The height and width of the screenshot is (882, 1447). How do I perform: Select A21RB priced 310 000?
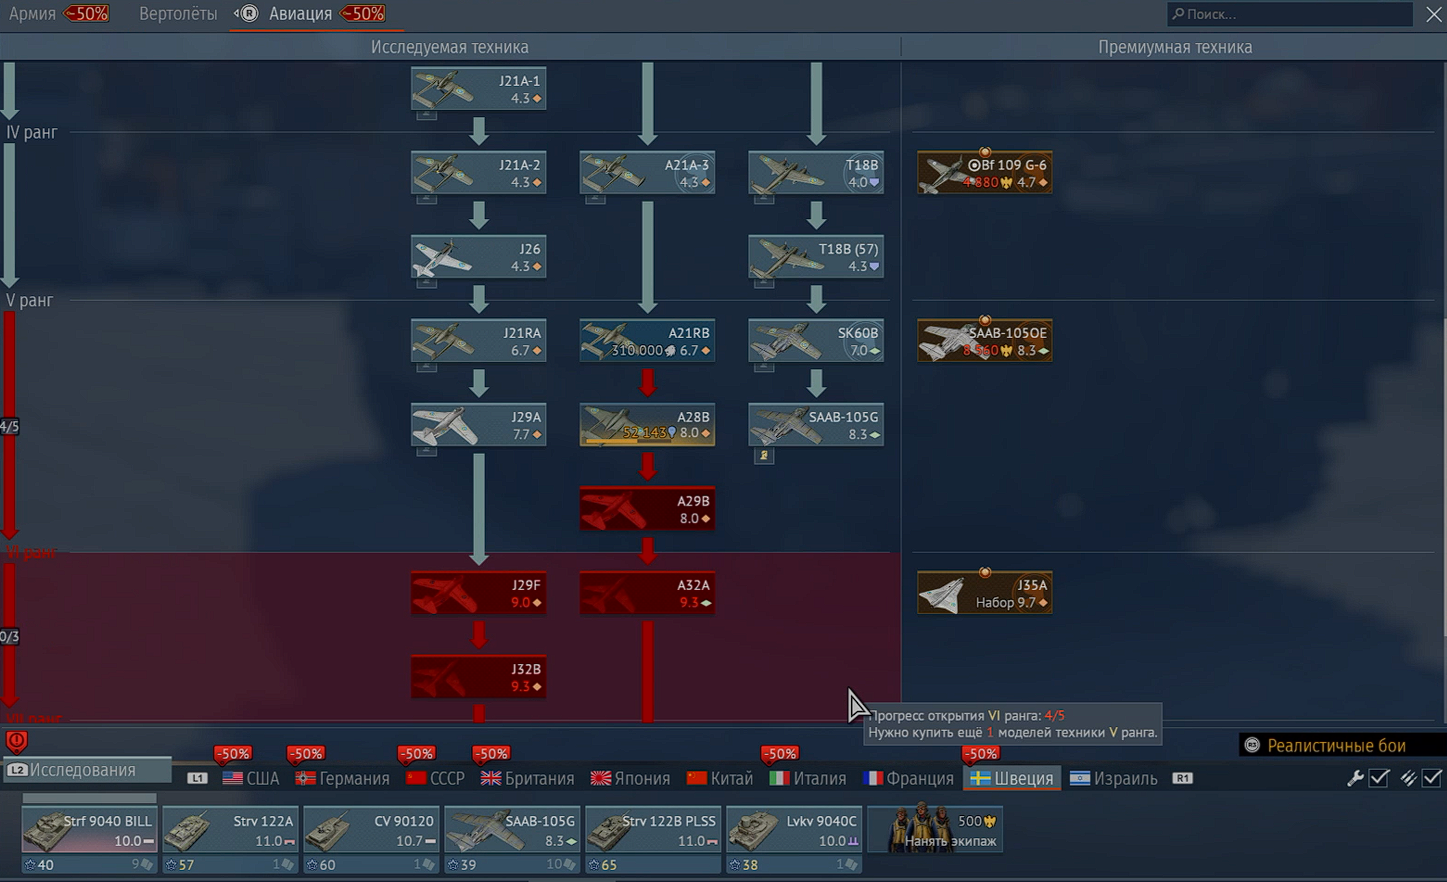click(647, 341)
